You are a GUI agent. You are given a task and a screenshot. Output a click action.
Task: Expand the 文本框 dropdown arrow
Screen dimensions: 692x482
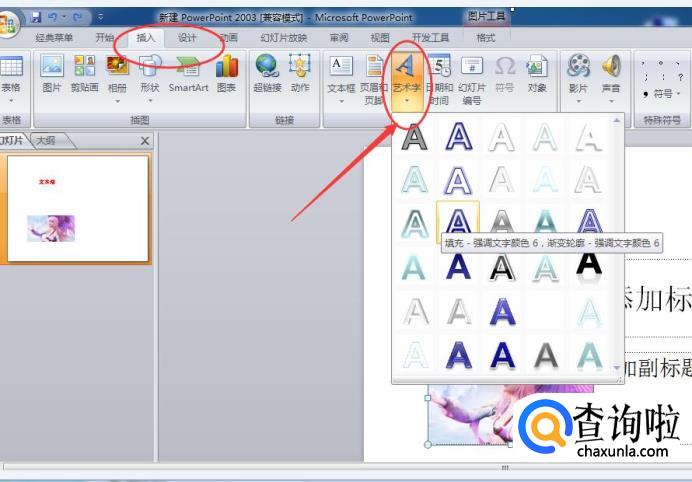coord(341,101)
